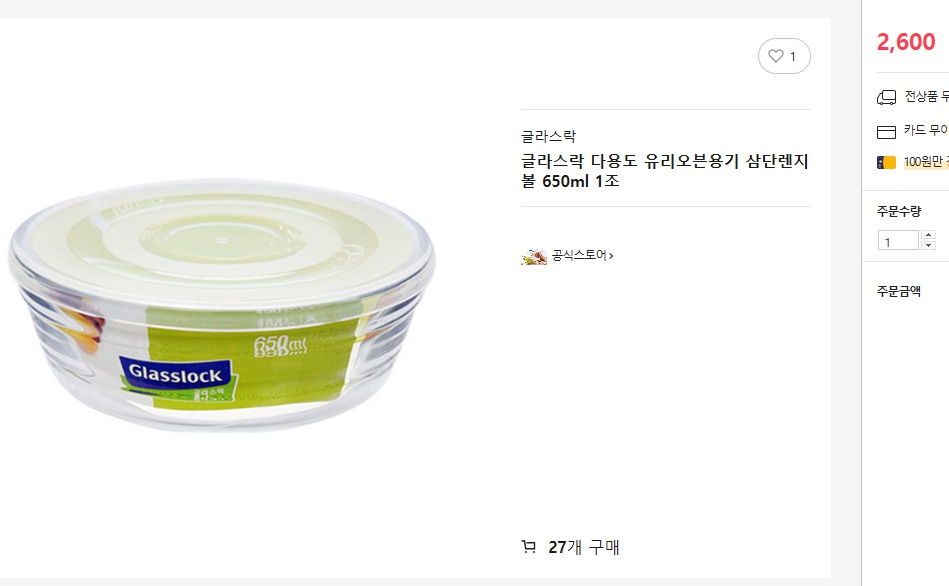949x586 pixels.
Task: Click the official store logo thumbnail
Action: [x=534, y=257]
